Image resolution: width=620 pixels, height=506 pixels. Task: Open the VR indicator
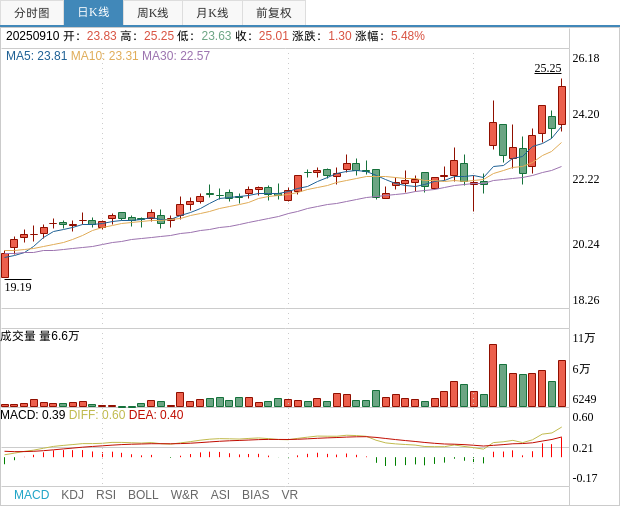pos(290,495)
